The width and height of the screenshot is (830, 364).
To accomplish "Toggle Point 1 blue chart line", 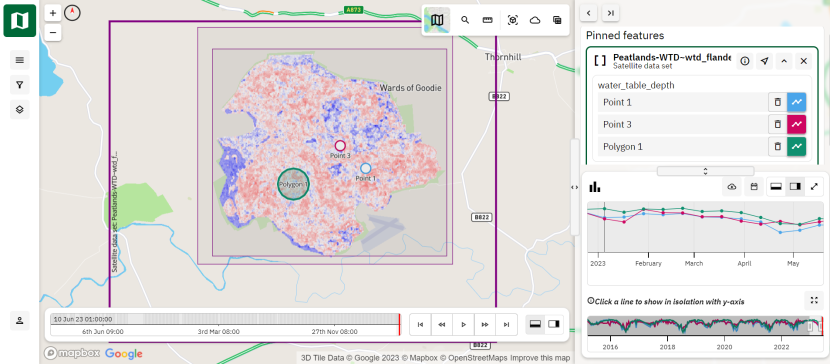I will (x=796, y=102).
